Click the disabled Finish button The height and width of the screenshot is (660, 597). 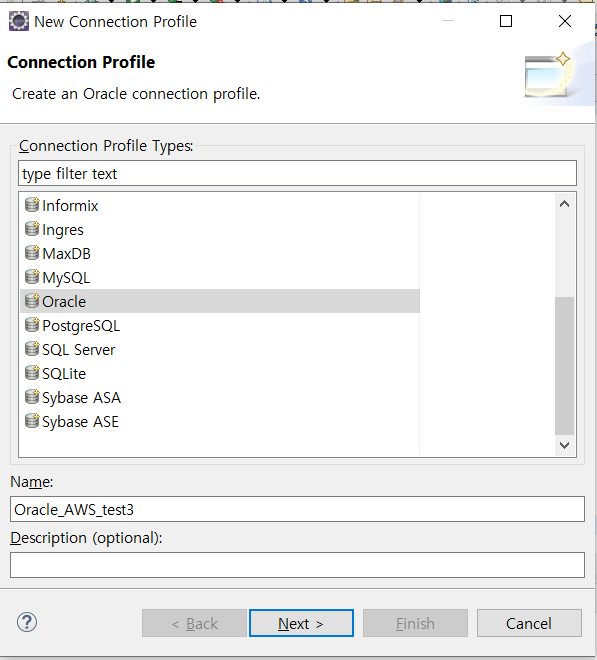tap(415, 623)
